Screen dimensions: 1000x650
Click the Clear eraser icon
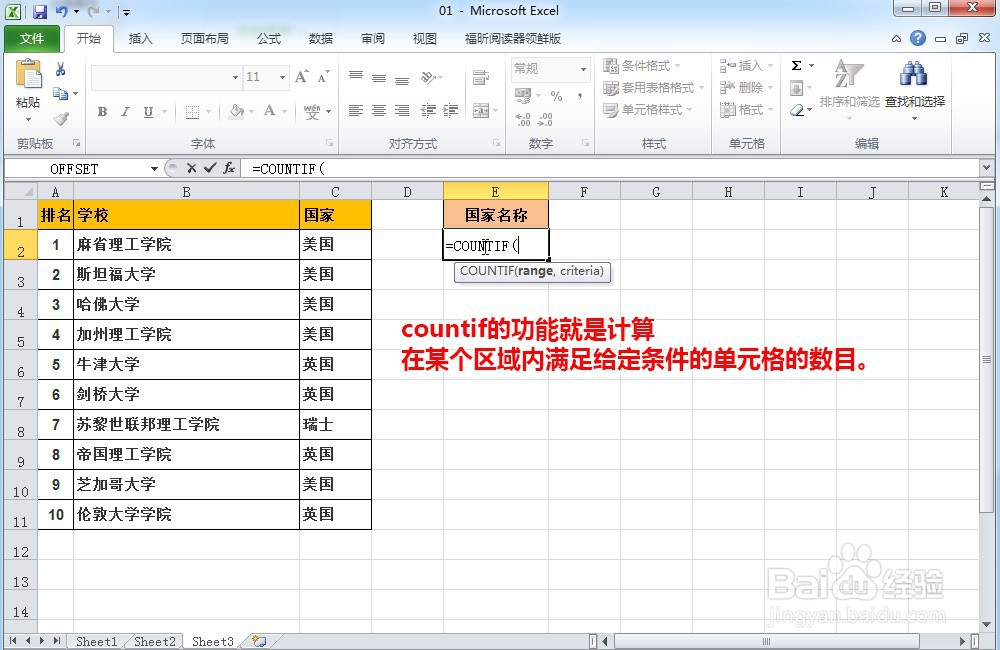point(797,110)
